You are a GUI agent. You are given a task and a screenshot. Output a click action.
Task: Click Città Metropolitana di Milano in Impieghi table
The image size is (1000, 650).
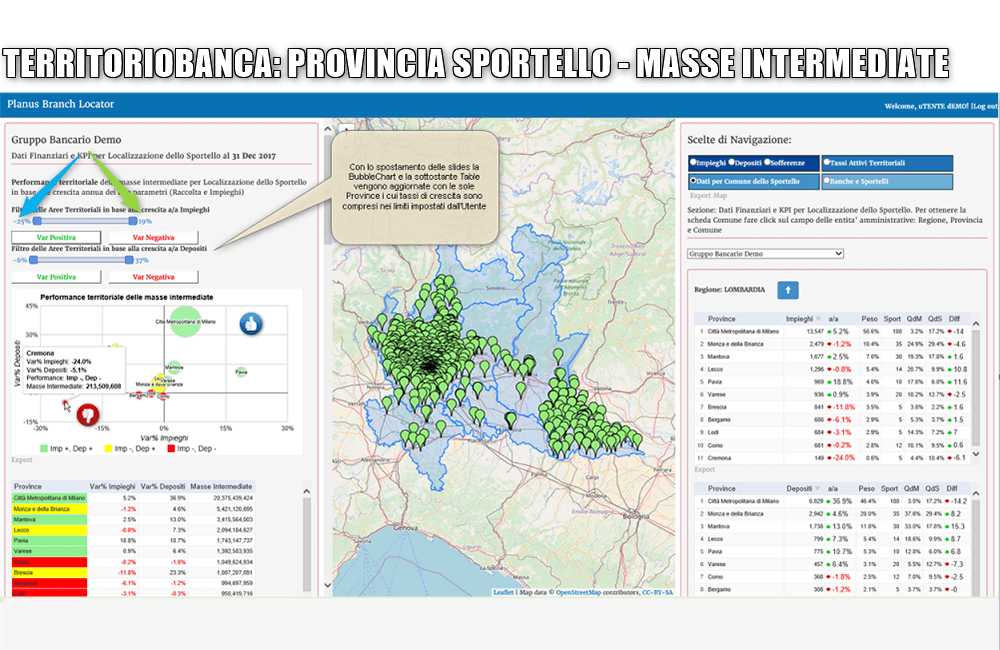point(742,332)
